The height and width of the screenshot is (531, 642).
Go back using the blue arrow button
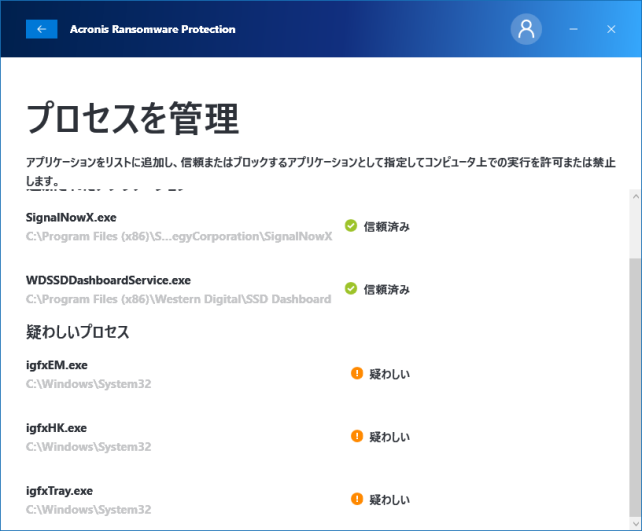[x=41, y=29]
